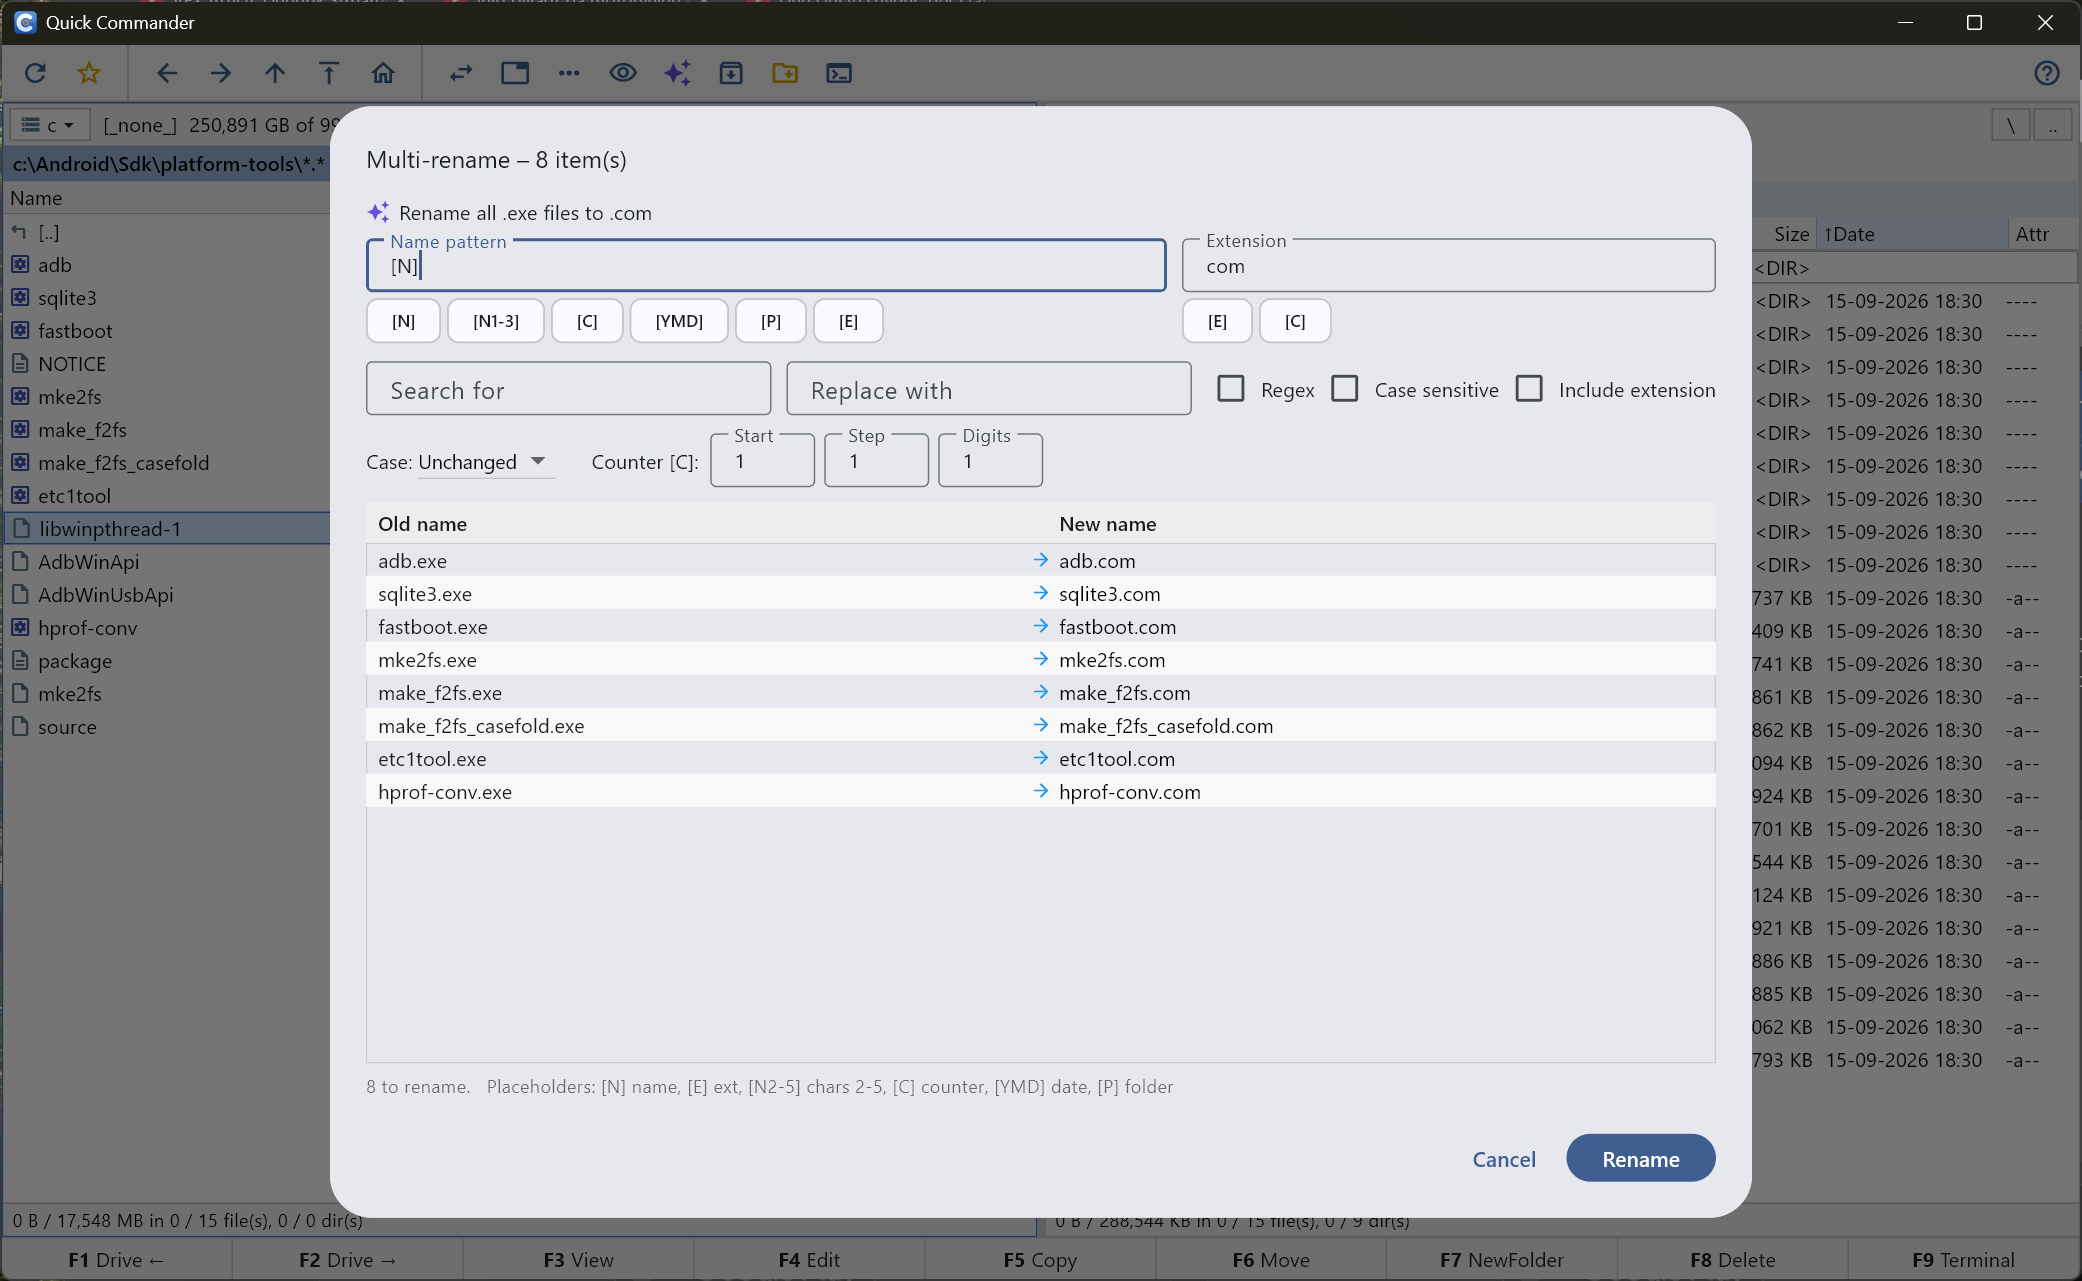Viewport: 2082px width, 1281px height.
Task: Insert the [C] chip under Extension field
Action: tap(1295, 321)
